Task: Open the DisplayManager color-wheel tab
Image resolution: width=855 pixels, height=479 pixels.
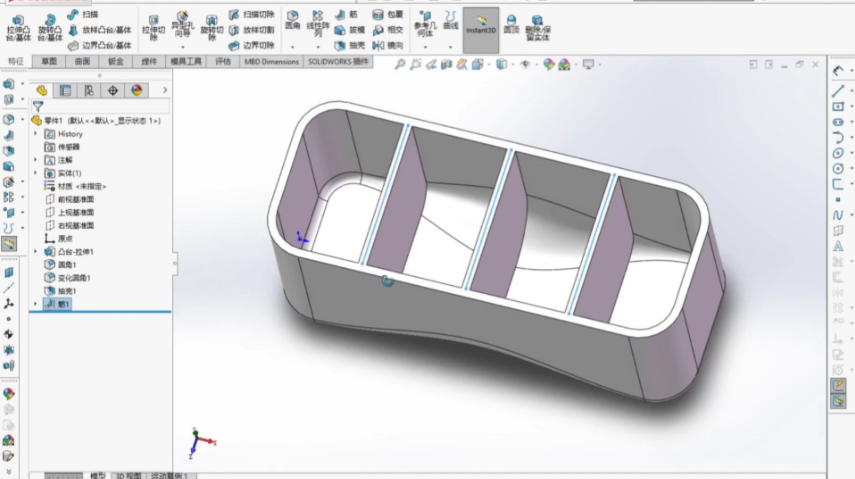Action: tap(136, 91)
